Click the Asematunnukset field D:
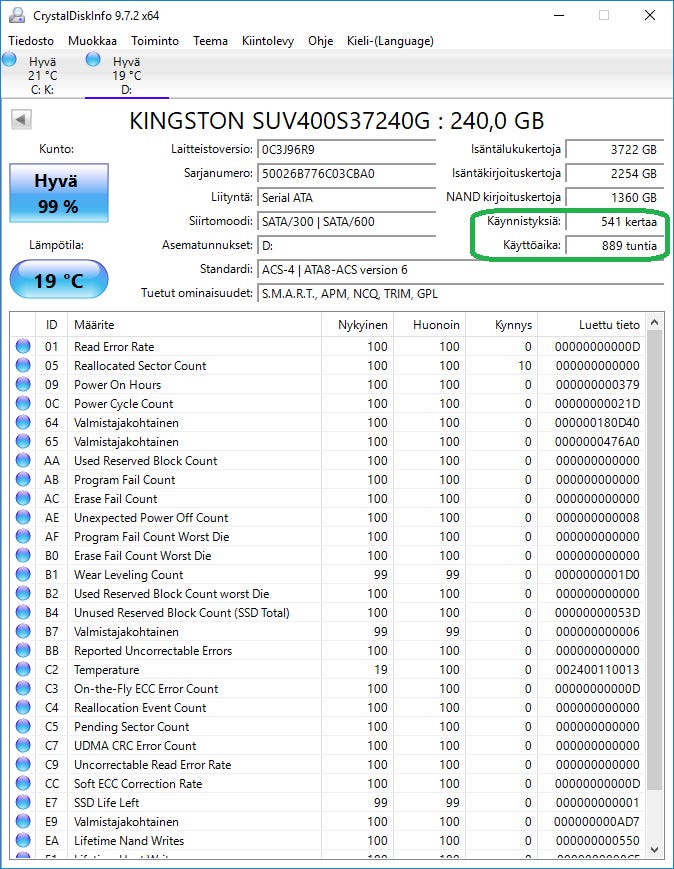 coord(346,246)
